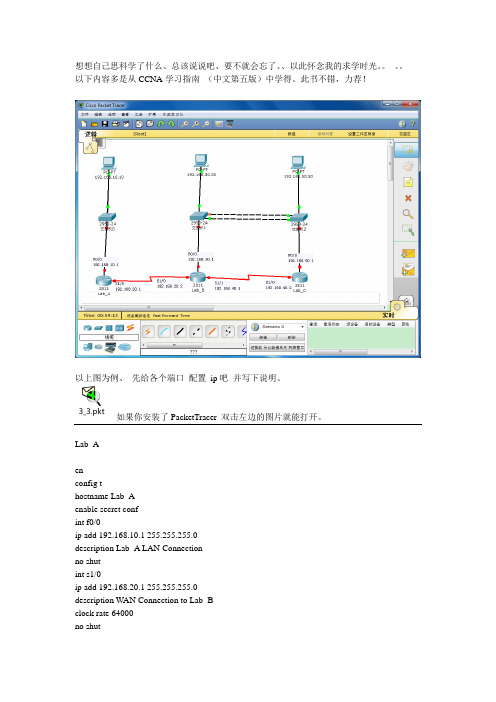Pick the dashed copper cross-over cable
Image resolution: width=496 pixels, height=702 pixels.
point(196,331)
